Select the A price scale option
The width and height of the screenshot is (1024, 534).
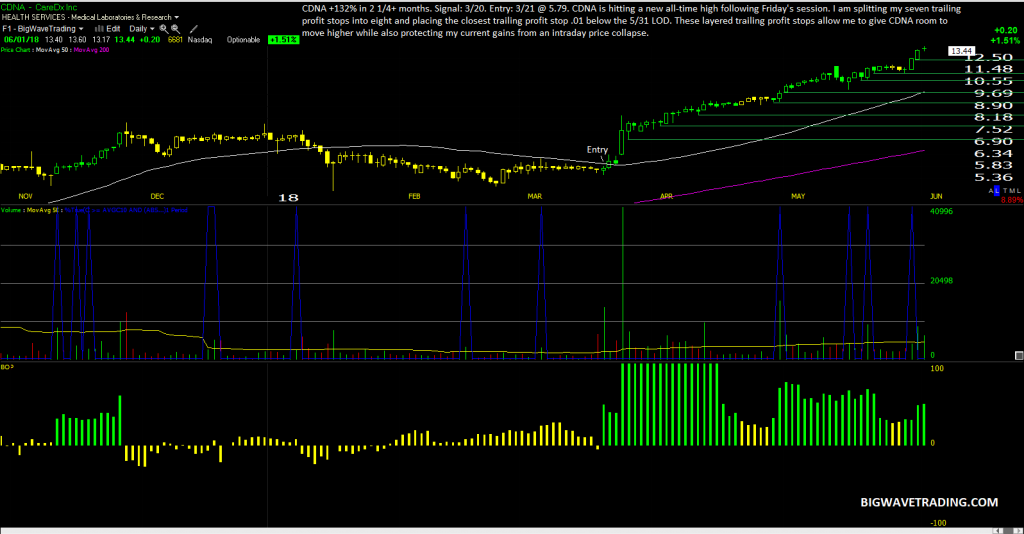(991, 191)
